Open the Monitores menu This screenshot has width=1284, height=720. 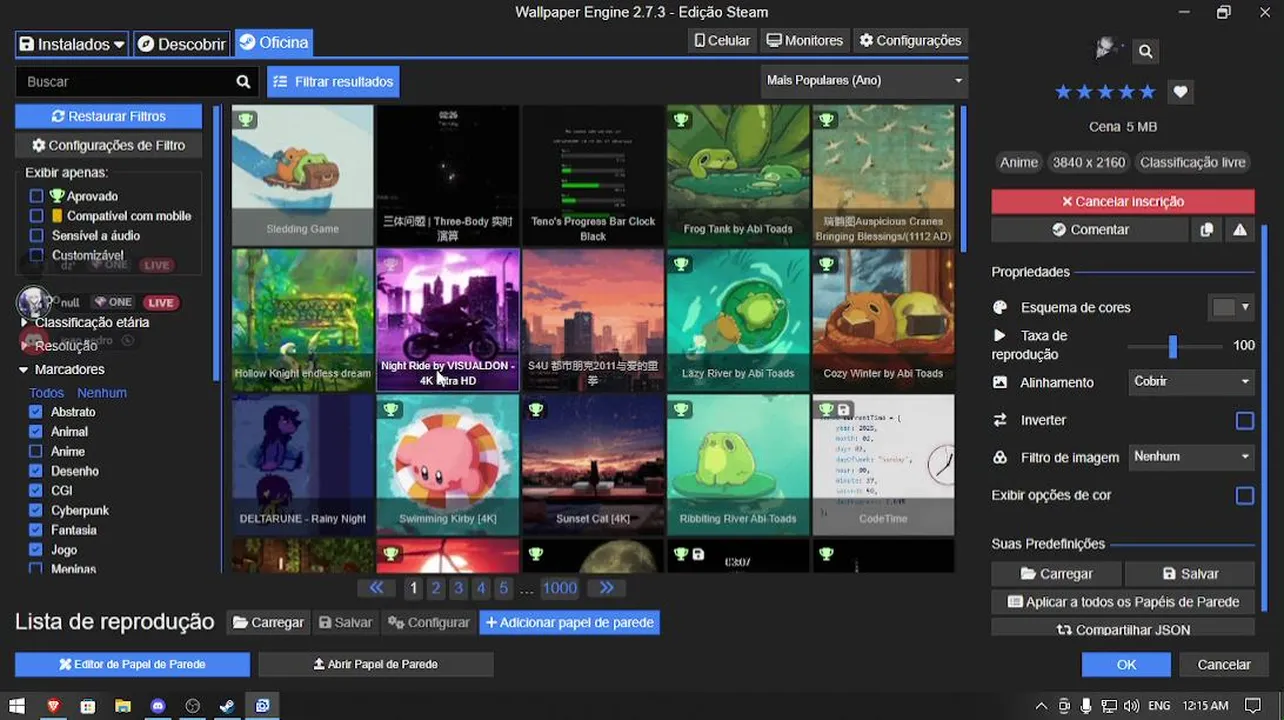[805, 41]
